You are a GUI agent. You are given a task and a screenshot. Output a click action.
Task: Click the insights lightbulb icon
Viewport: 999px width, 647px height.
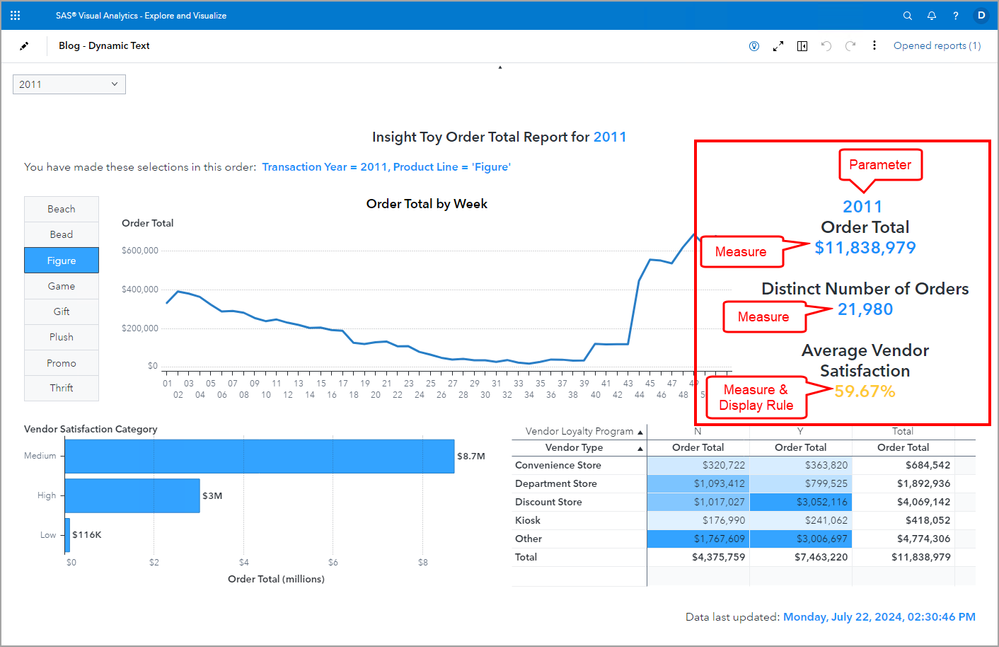pos(754,46)
